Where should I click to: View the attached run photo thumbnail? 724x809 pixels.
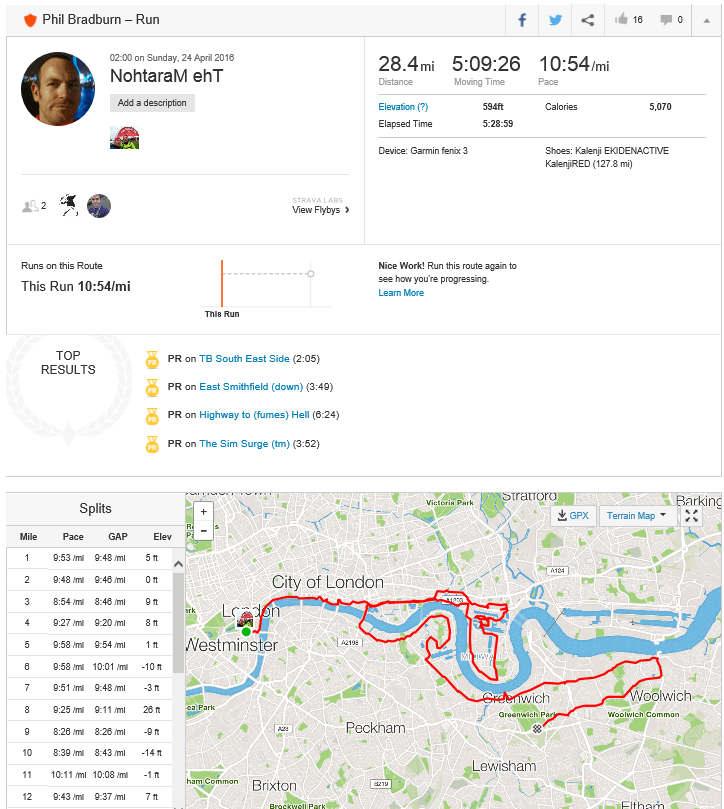124,137
